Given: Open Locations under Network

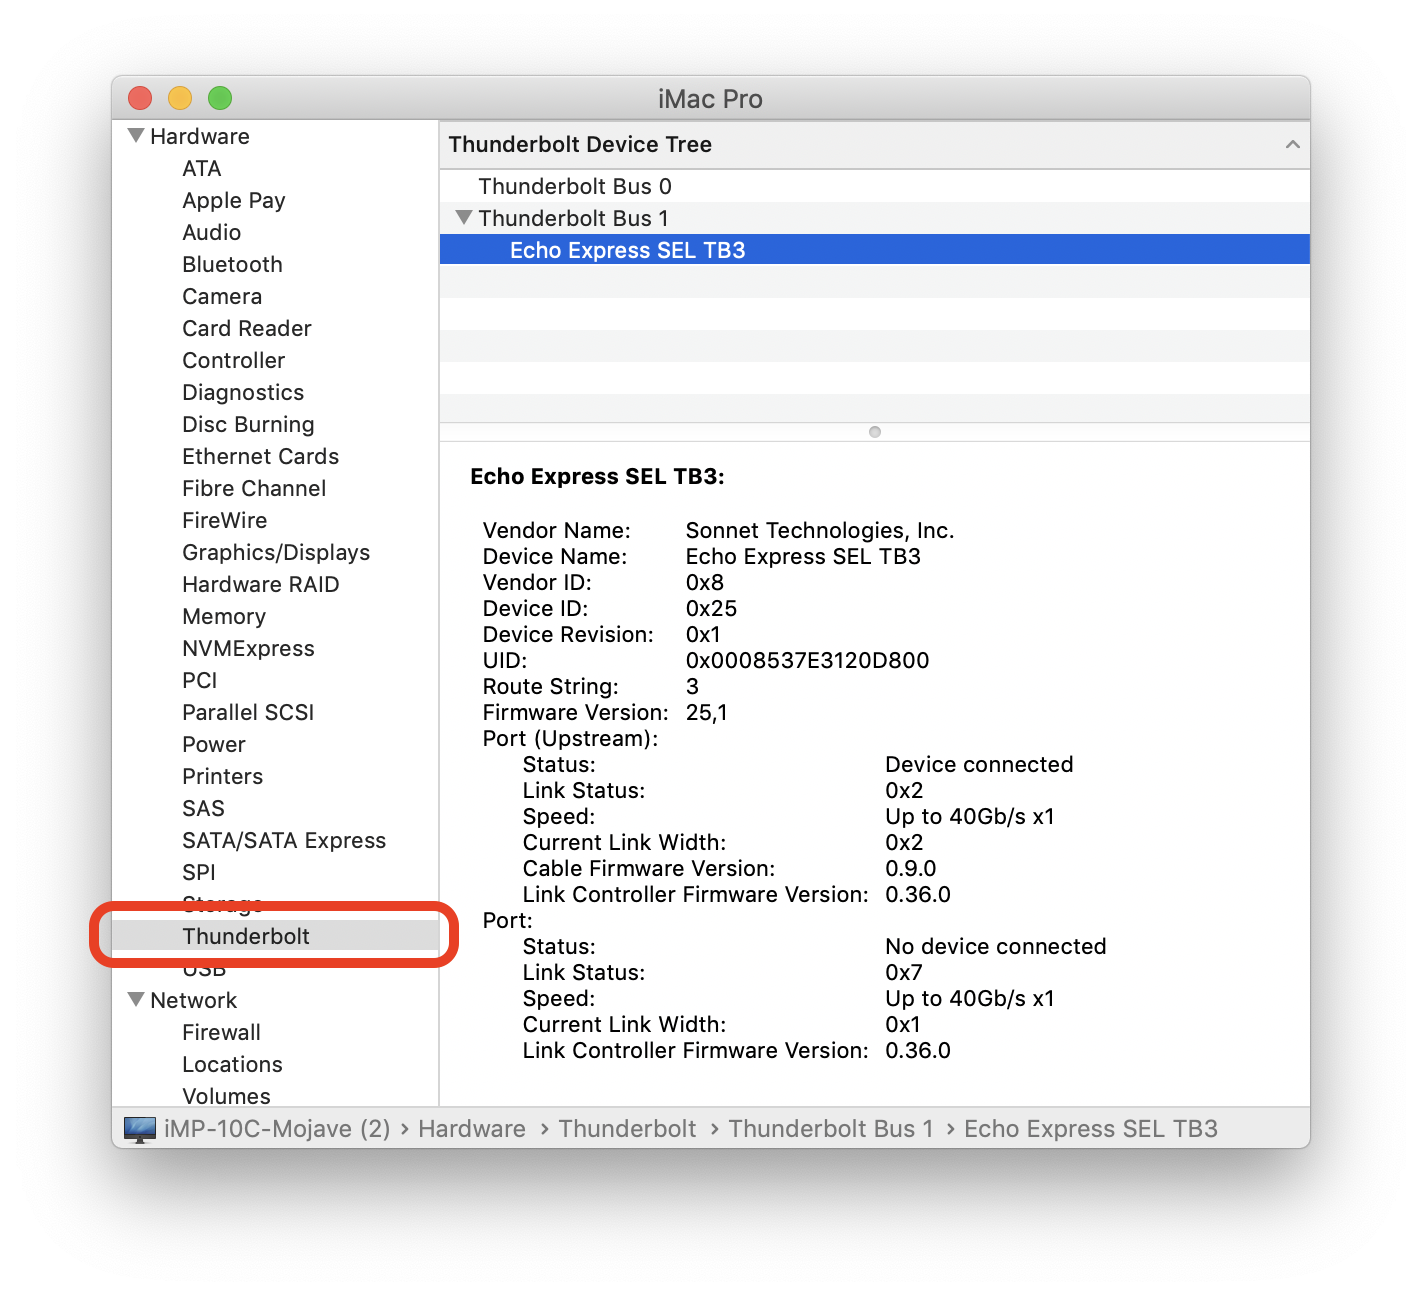Looking at the screenshot, I should coord(232,1064).
